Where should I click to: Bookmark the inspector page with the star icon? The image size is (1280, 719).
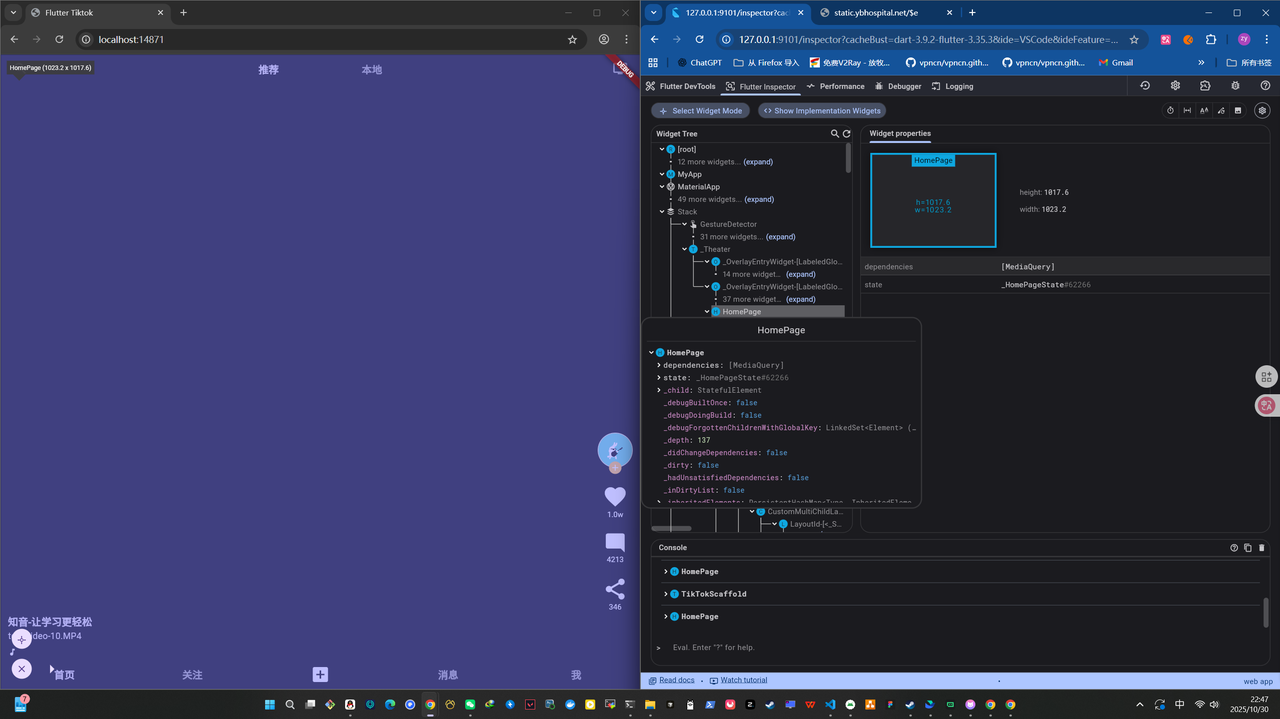pyautogui.click(x=1134, y=40)
